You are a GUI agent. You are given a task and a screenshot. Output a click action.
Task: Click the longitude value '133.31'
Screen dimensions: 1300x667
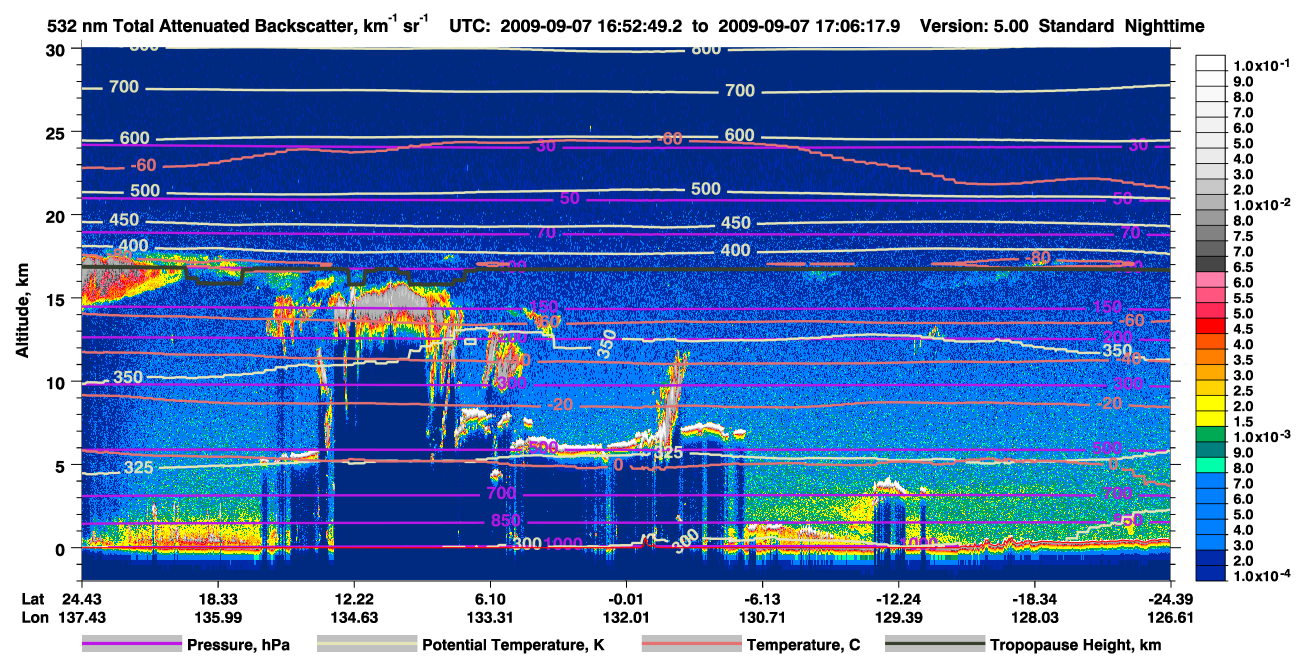tap(489, 617)
